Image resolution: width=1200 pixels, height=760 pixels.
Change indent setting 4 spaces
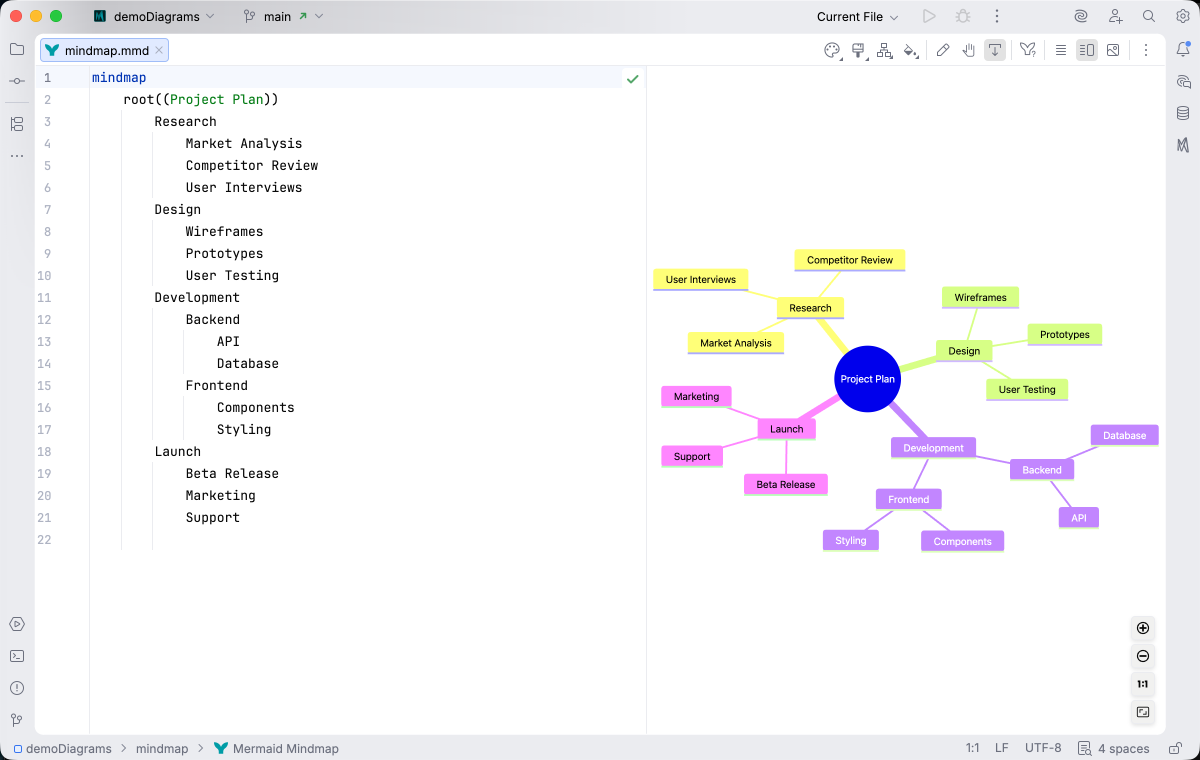click(1124, 748)
